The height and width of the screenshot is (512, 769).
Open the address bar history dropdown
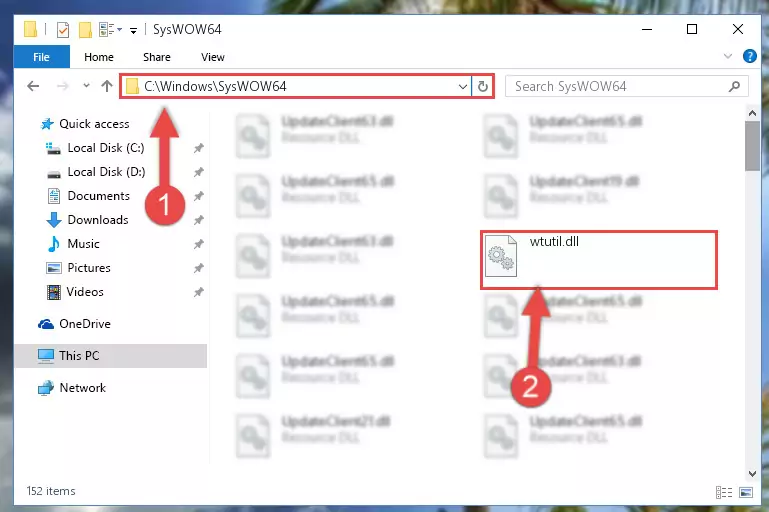[x=462, y=87]
